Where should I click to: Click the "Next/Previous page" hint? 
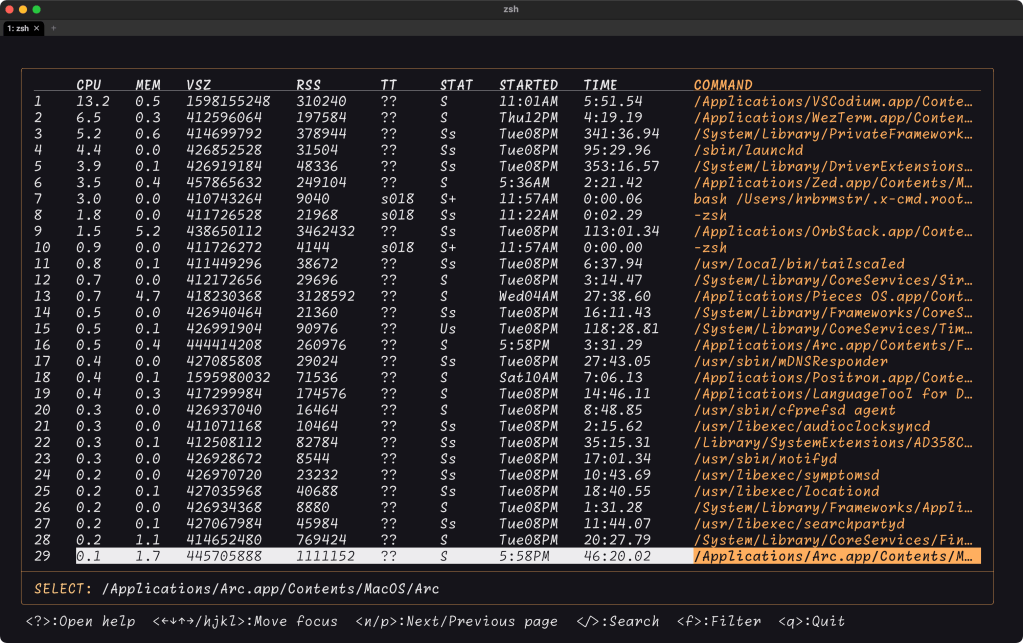[456, 622]
